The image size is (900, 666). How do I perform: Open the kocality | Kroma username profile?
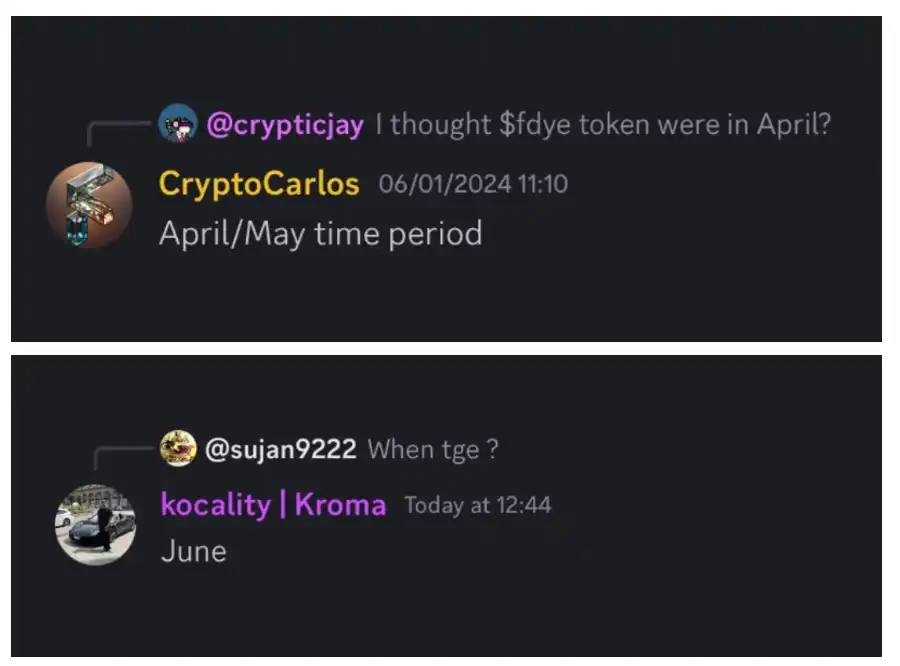coord(272,505)
